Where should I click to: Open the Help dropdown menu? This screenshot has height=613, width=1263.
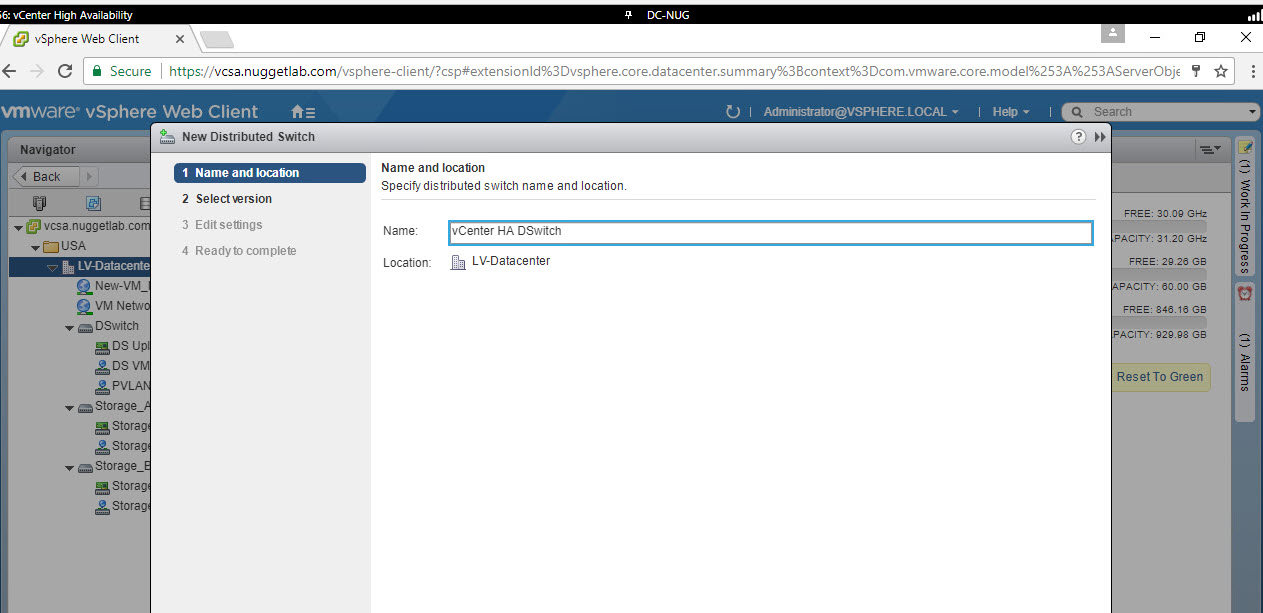tap(1010, 112)
